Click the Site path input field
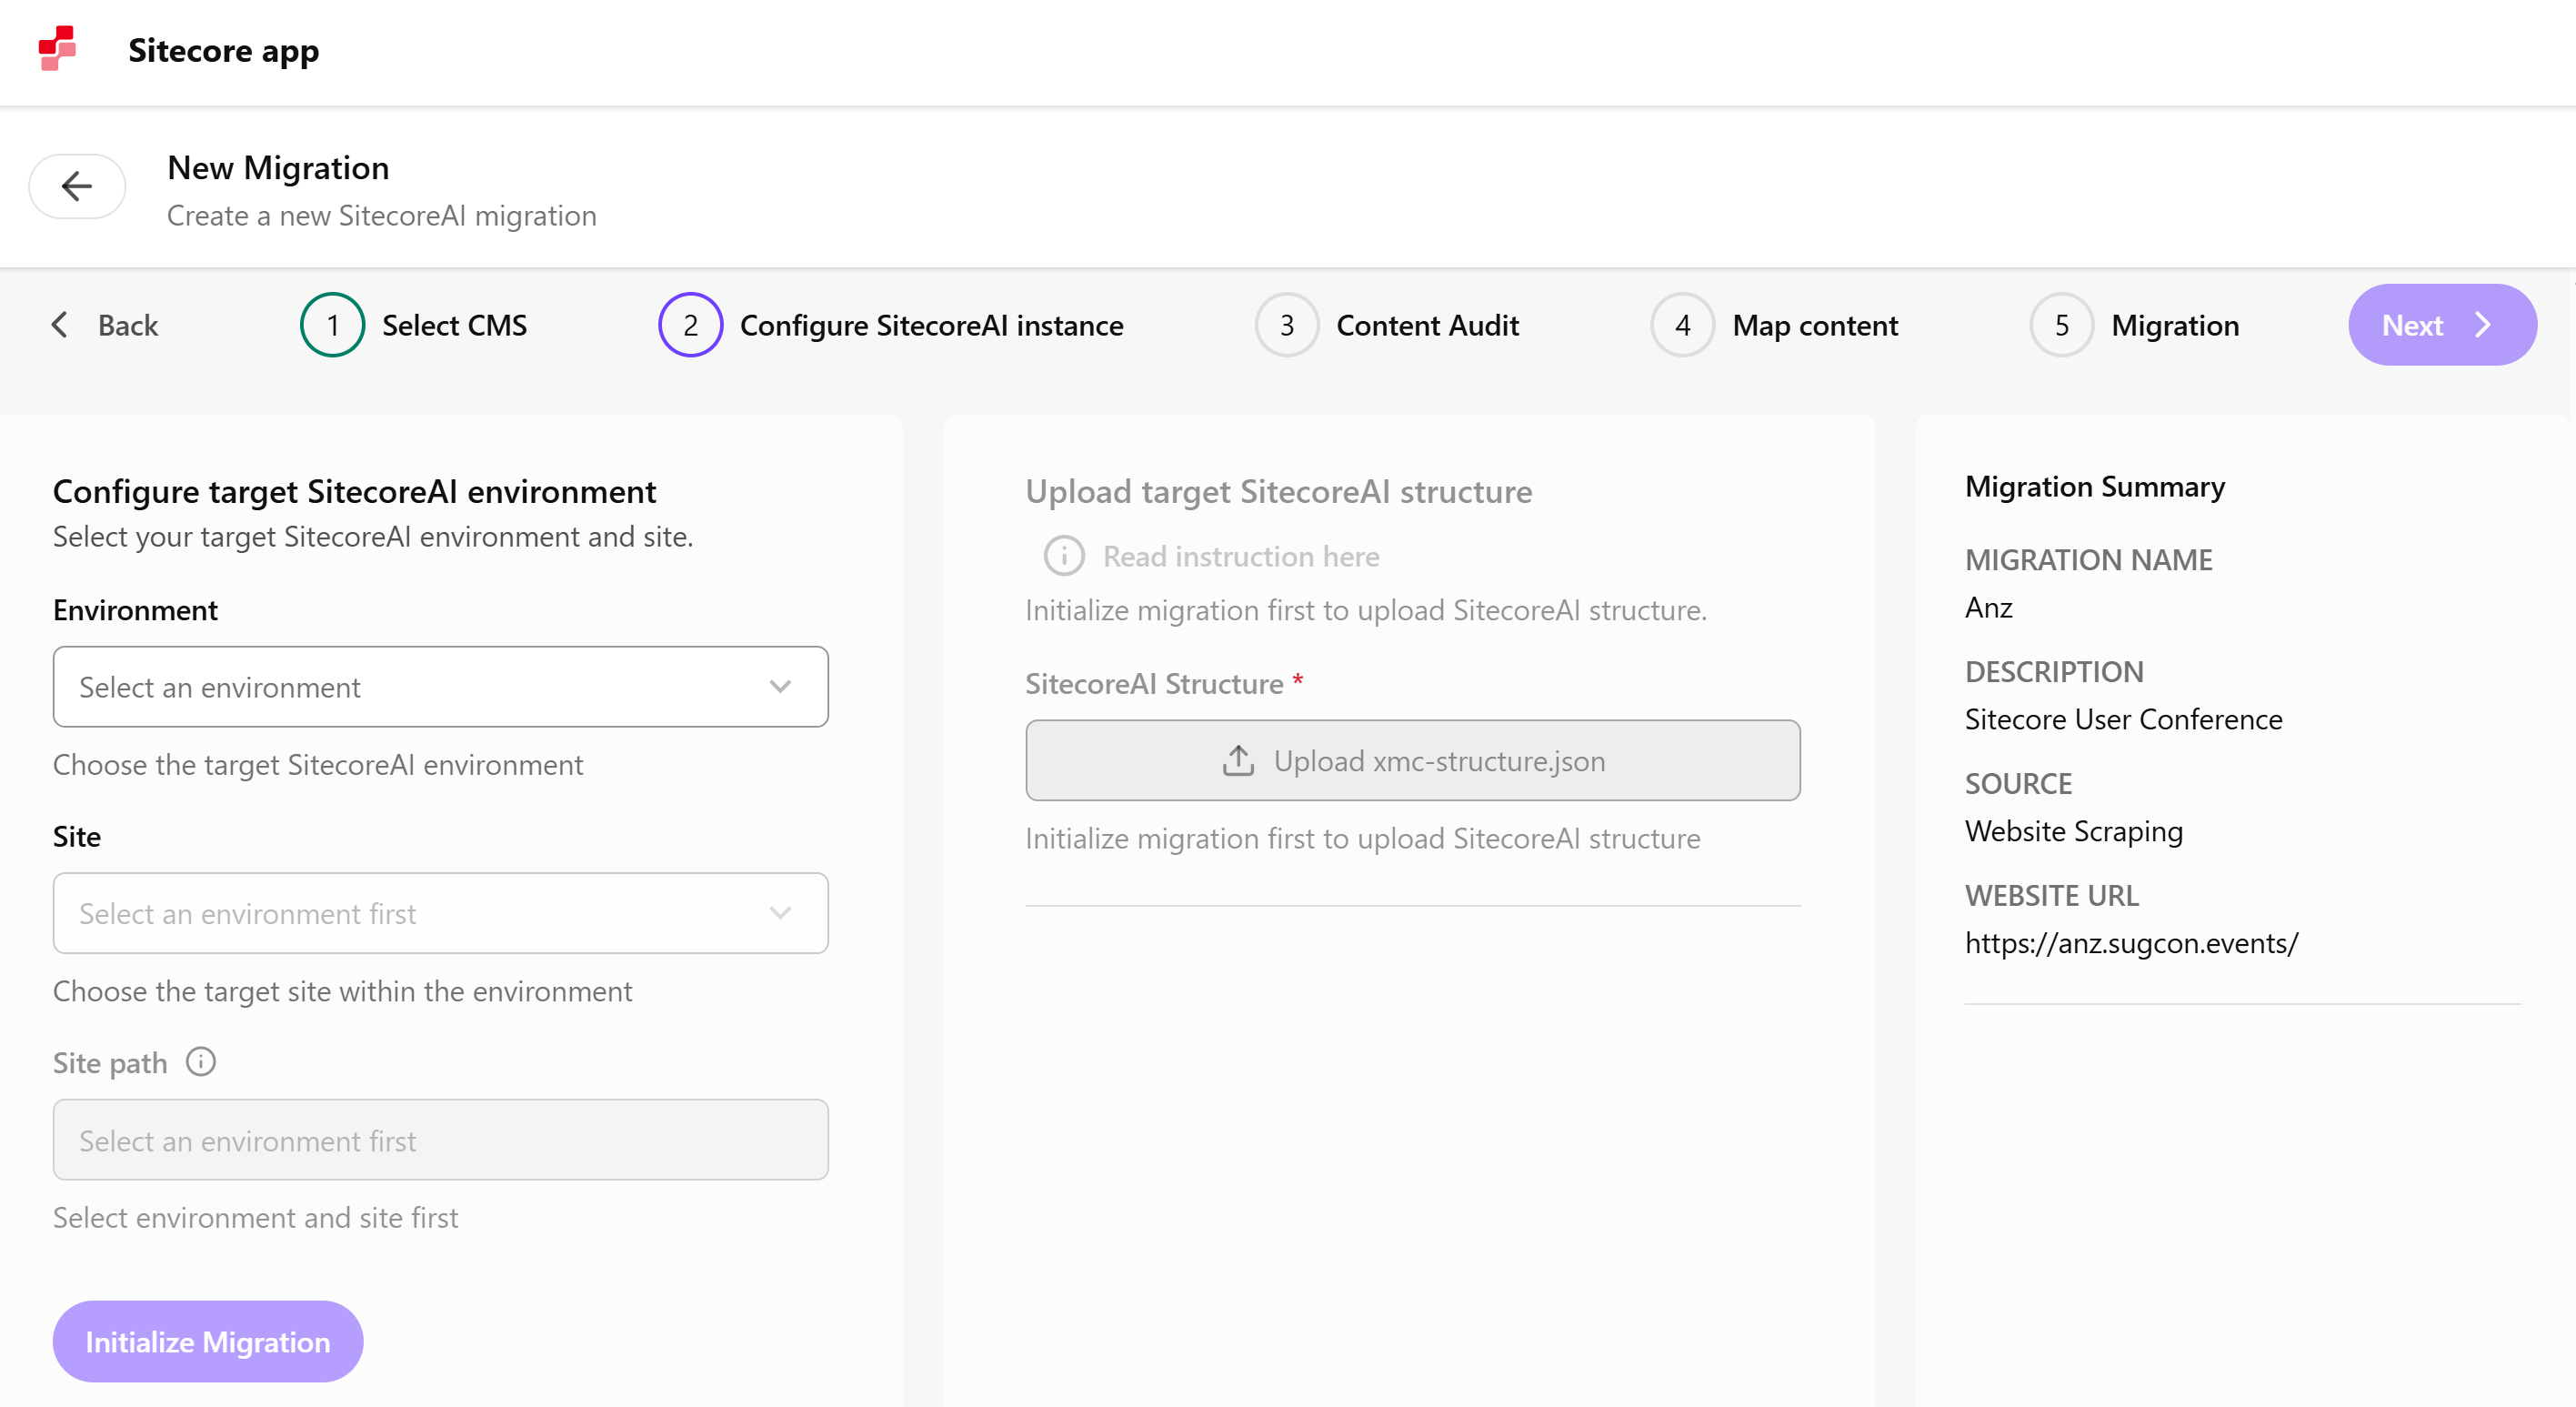Screen dimensions: 2576x1407 440,1140
